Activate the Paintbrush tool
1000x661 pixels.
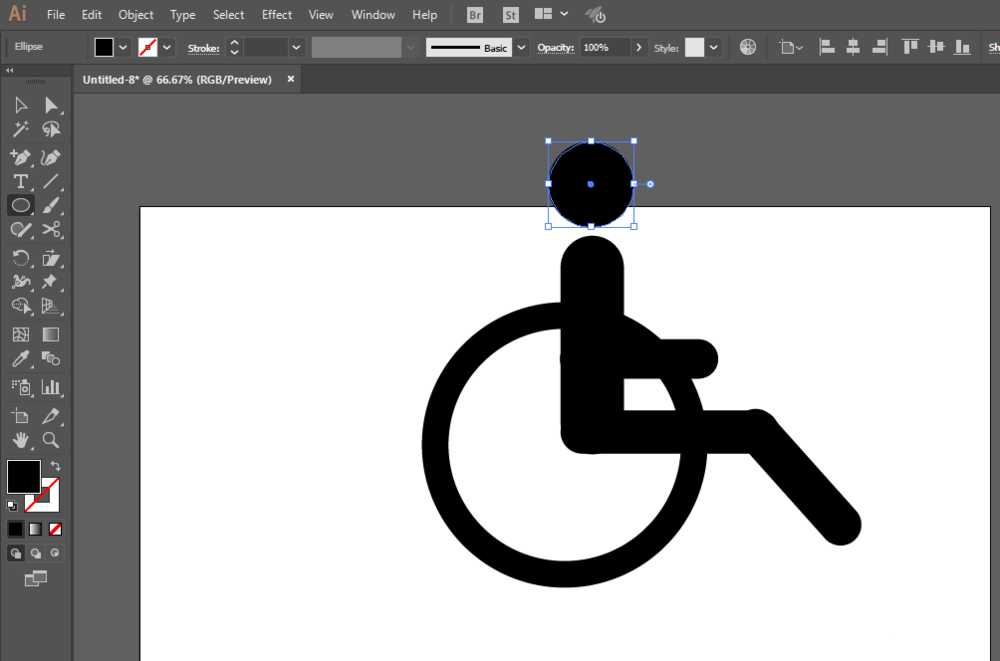tap(52, 204)
